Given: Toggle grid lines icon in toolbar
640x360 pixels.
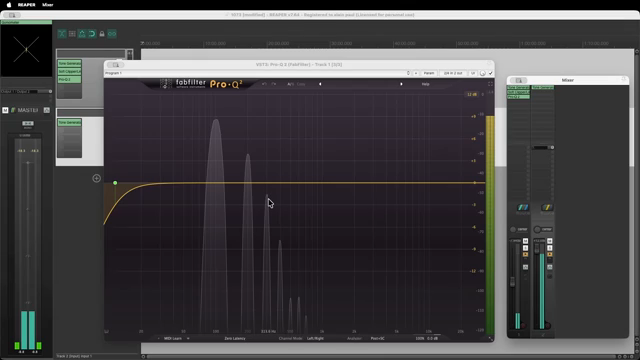Looking at the screenshot, I should click(x=72, y=33).
